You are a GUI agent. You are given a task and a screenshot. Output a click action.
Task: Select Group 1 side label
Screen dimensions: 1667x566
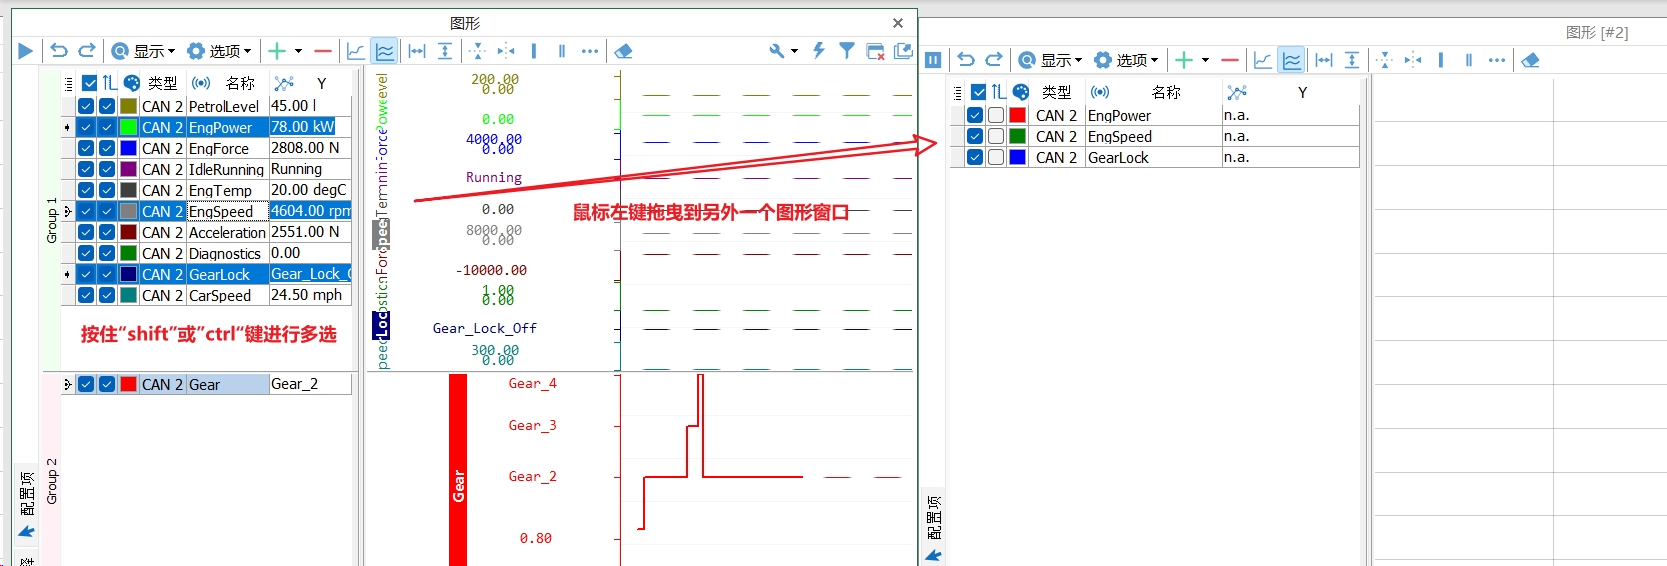click(52, 220)
